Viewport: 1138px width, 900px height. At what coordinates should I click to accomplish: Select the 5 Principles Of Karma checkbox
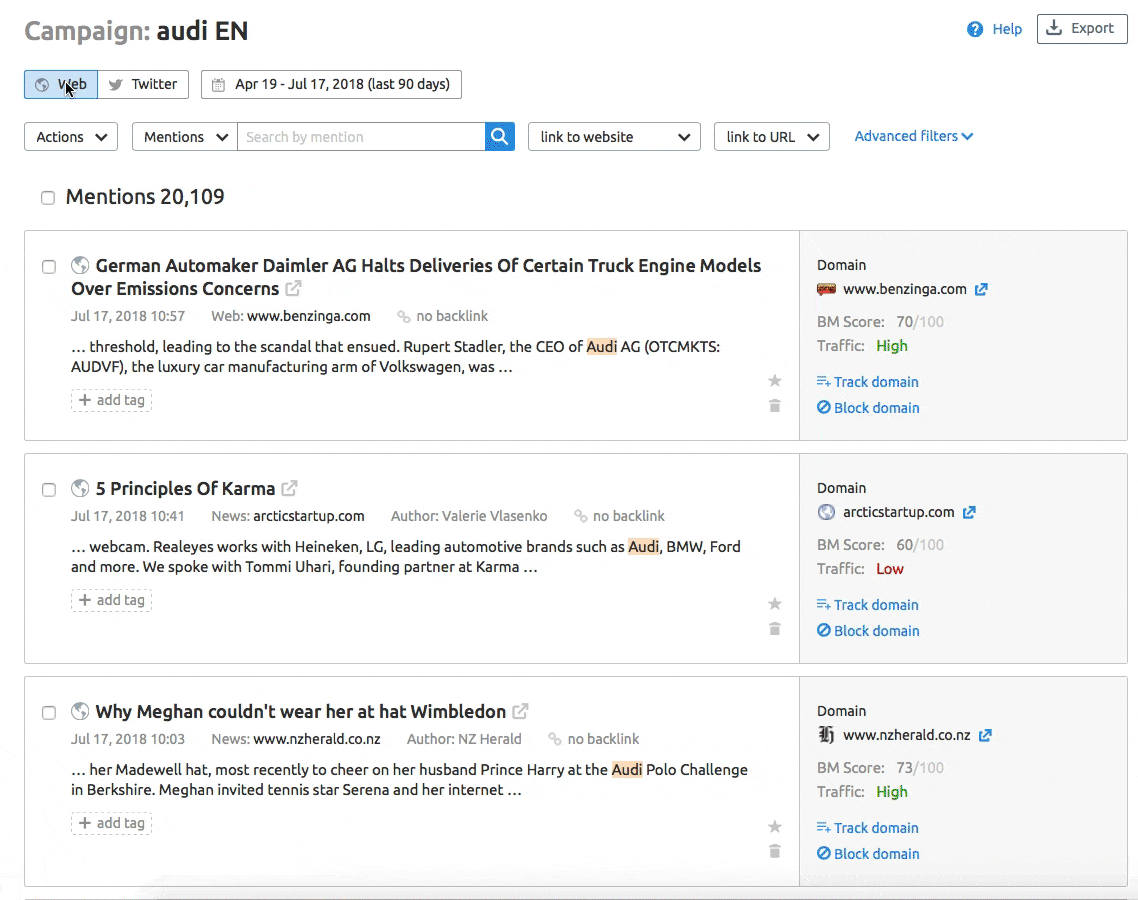tap(49, 490)
